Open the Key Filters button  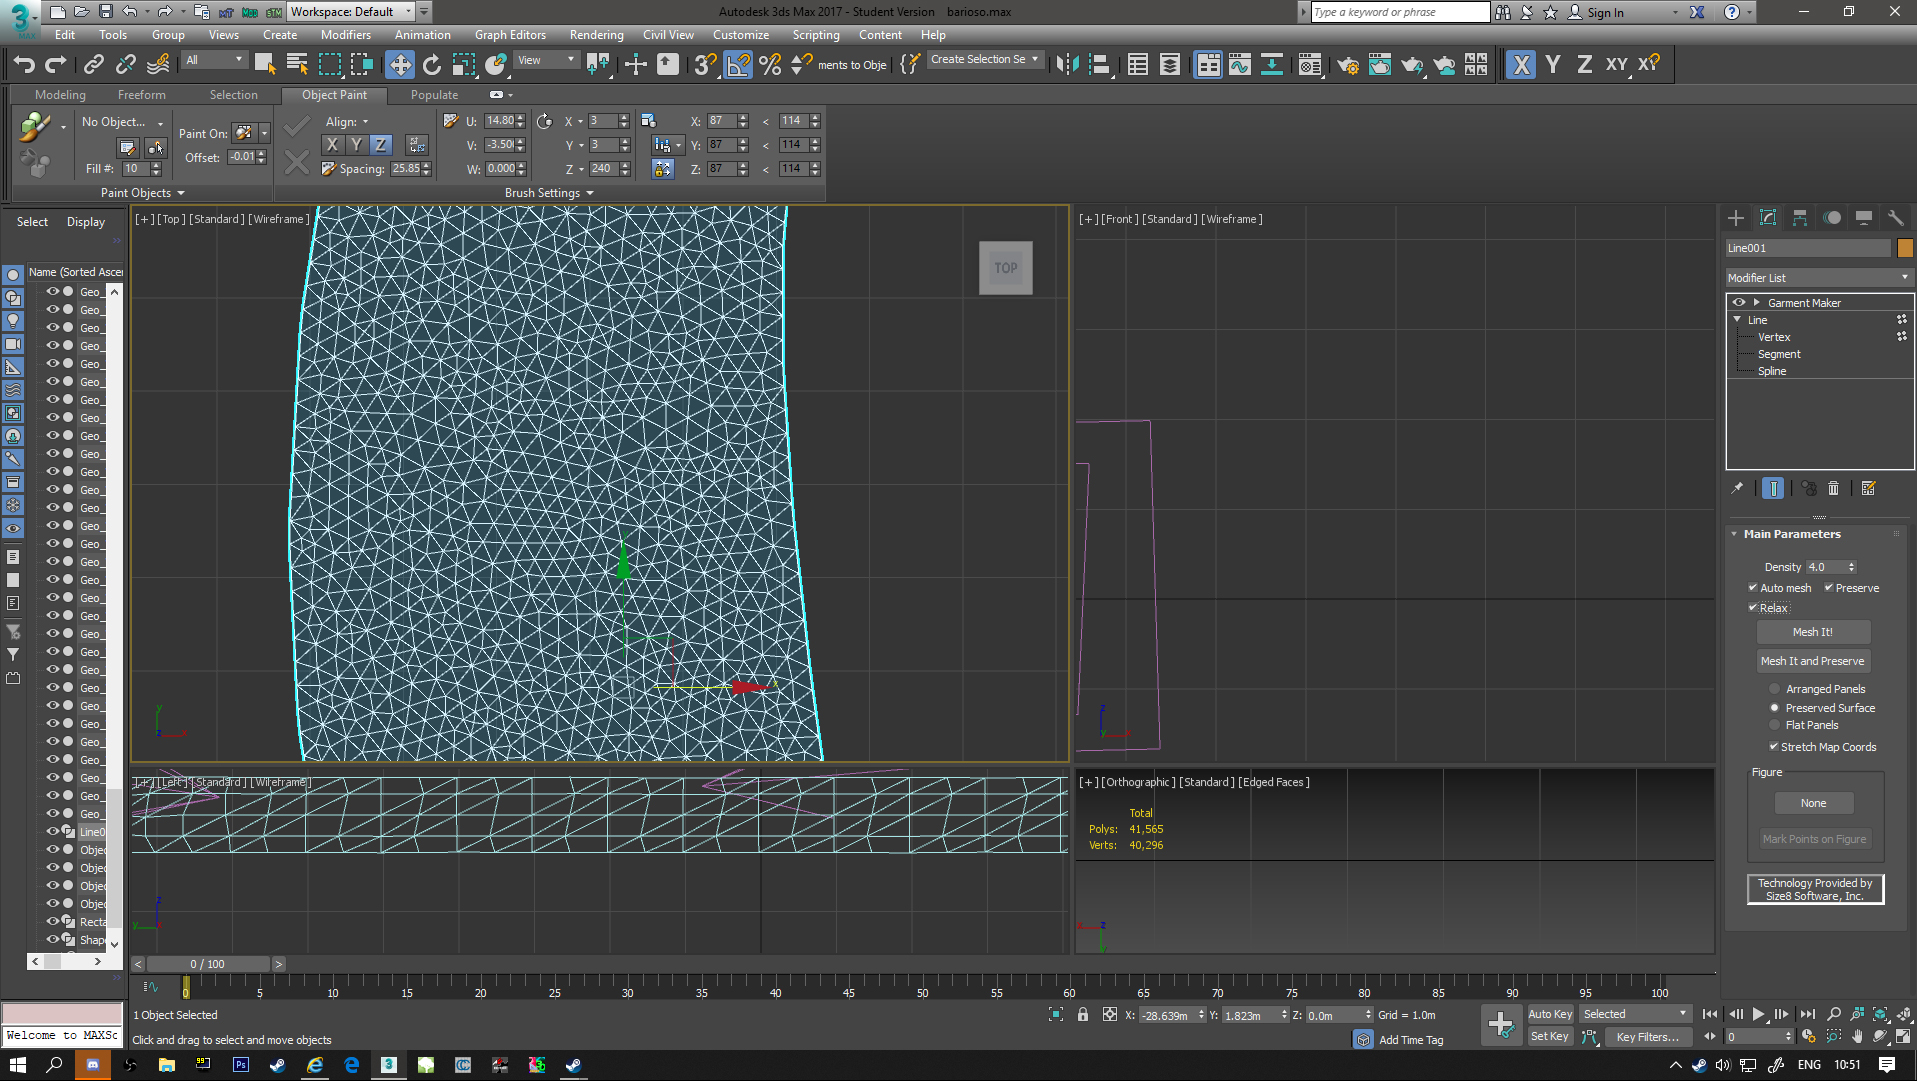pos(1647,1037)
